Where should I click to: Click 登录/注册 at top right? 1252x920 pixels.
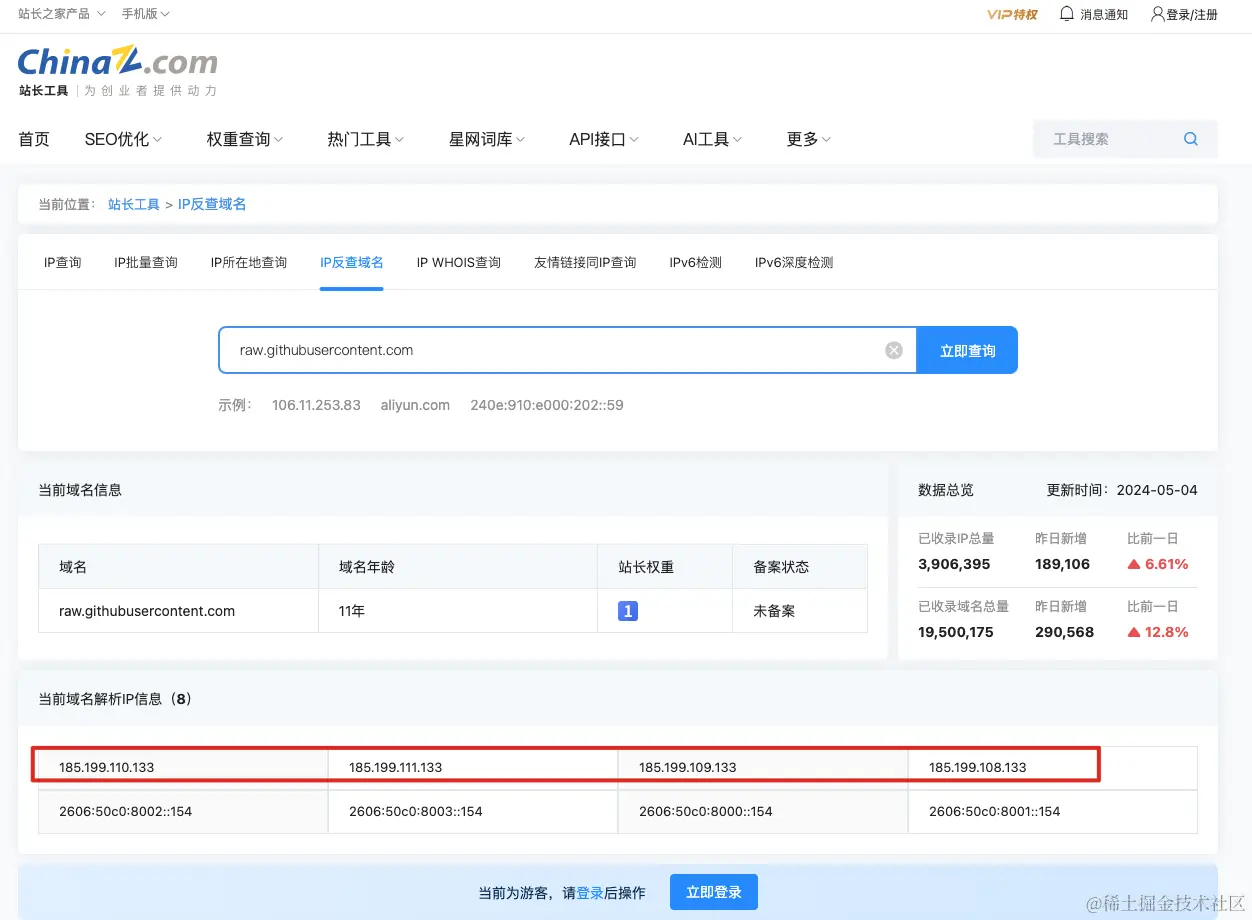click(x=1192, y=14)
